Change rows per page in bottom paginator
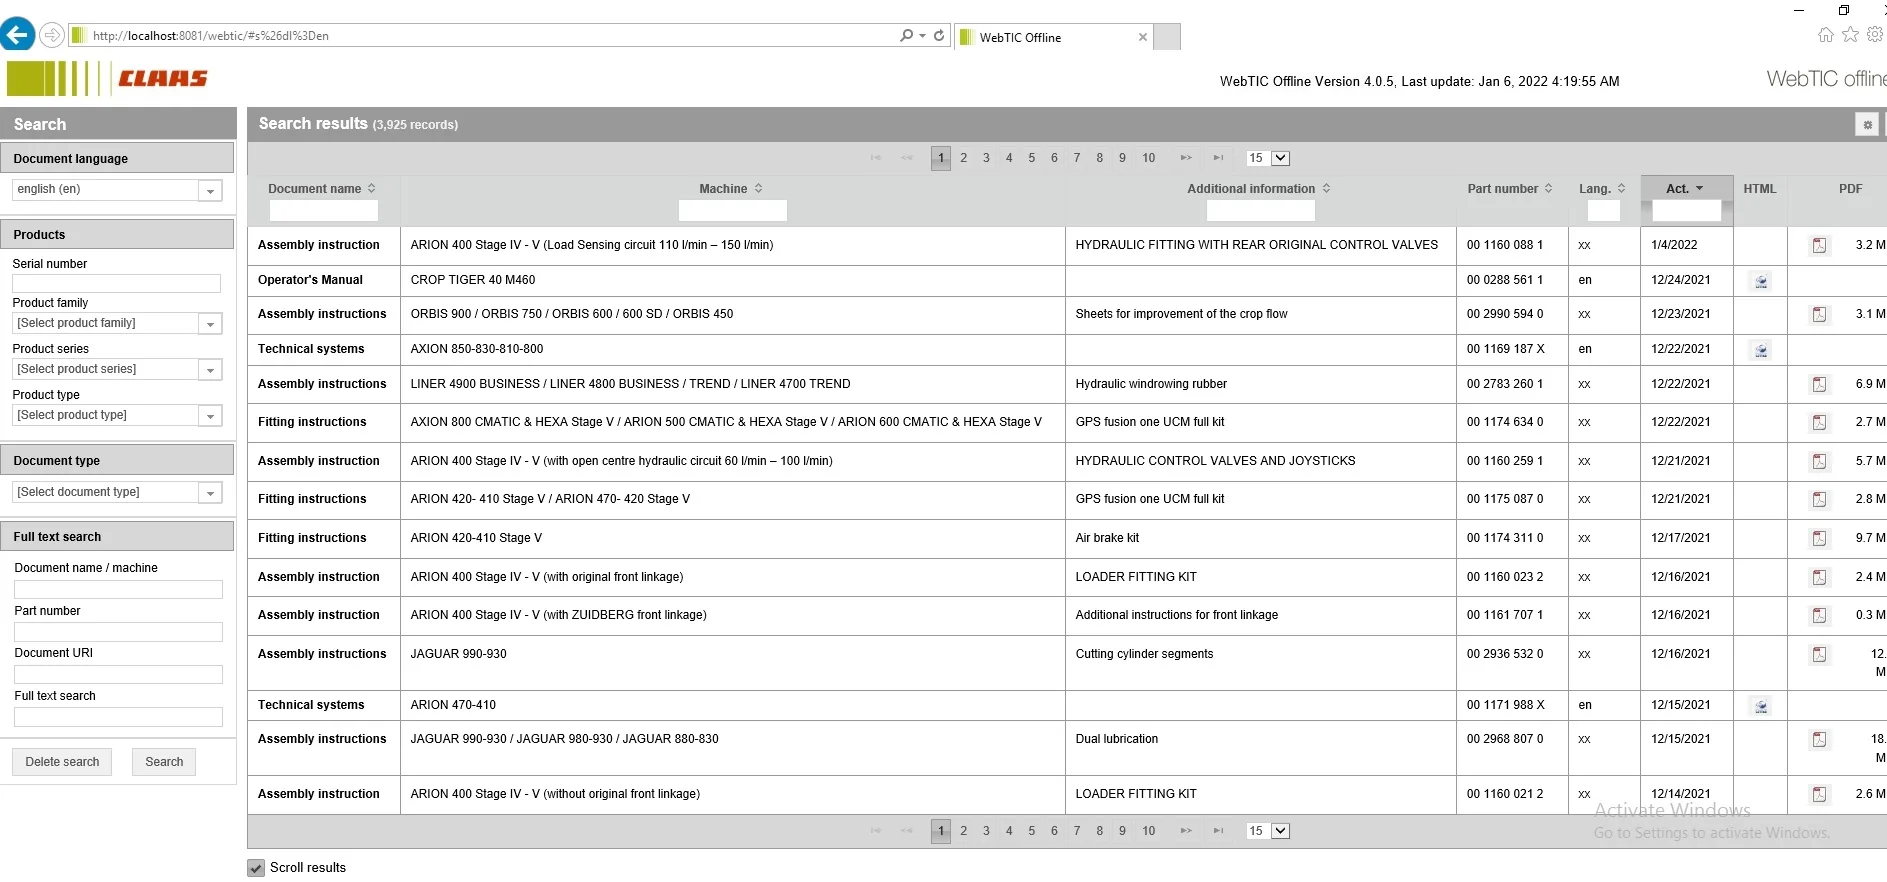 (x=1268, y=831)
